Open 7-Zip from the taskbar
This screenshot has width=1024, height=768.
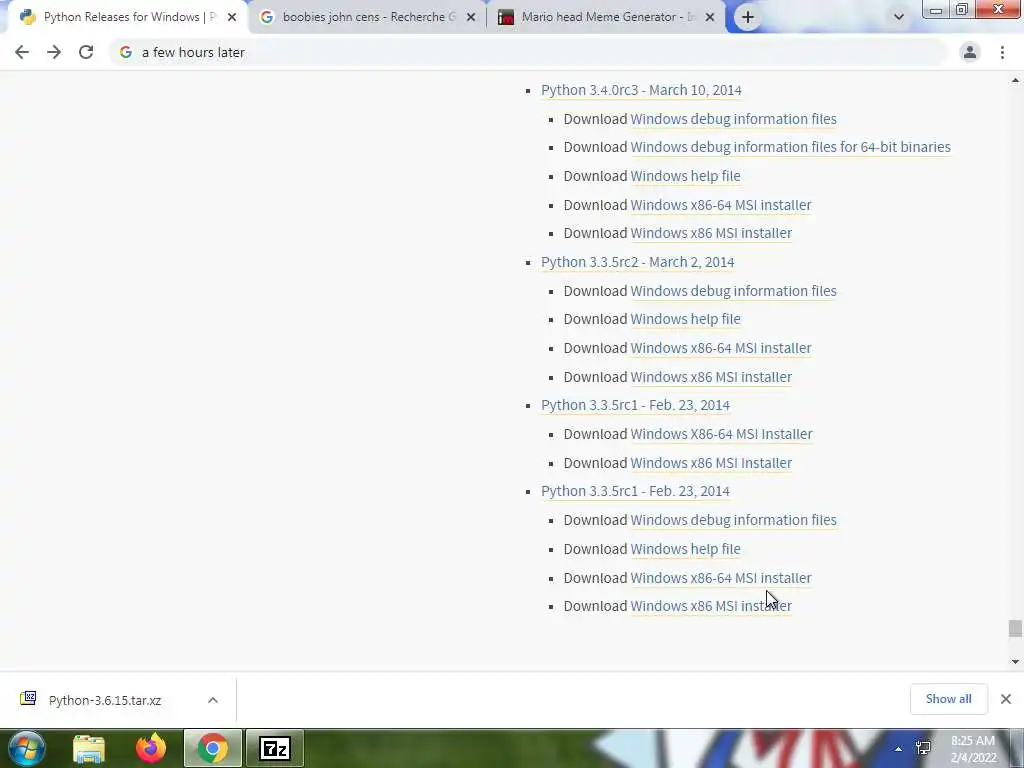[x=275, y=749]
